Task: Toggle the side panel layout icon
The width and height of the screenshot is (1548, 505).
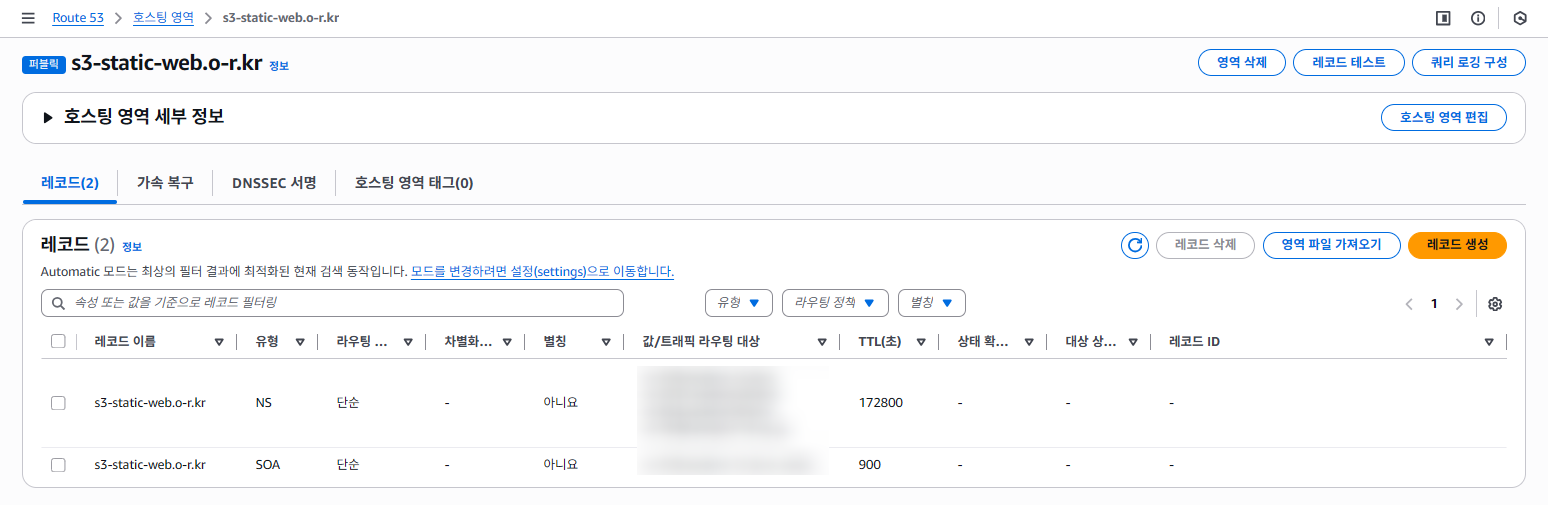Action: (1443, 18)
